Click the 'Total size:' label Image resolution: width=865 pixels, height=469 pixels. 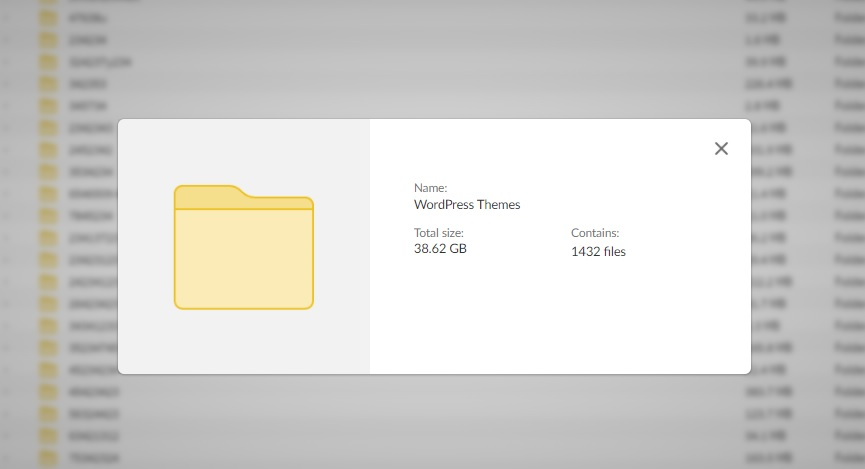click(x=439, y=233)
